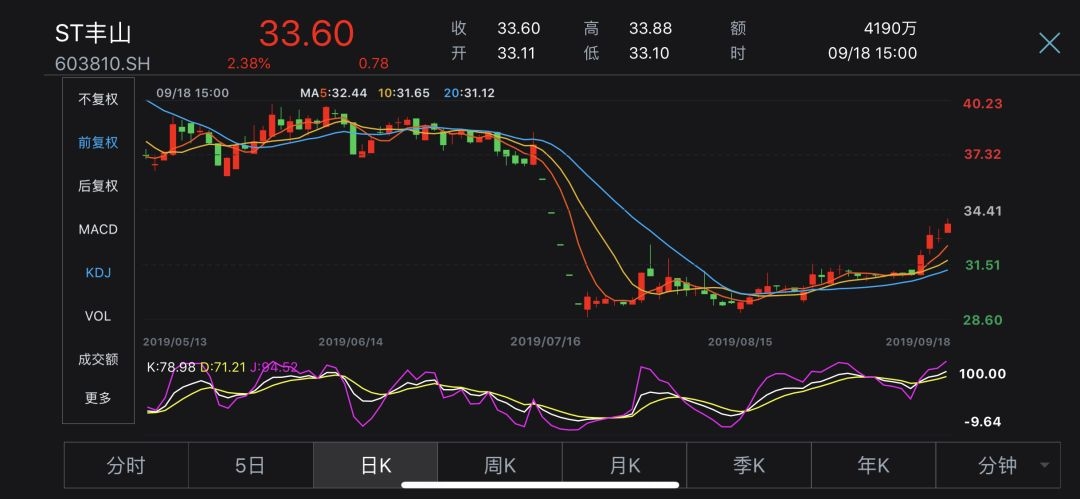Open 更多 indicators list
The width and height of the screenshot is (1080, 499).
coord(98,398)
